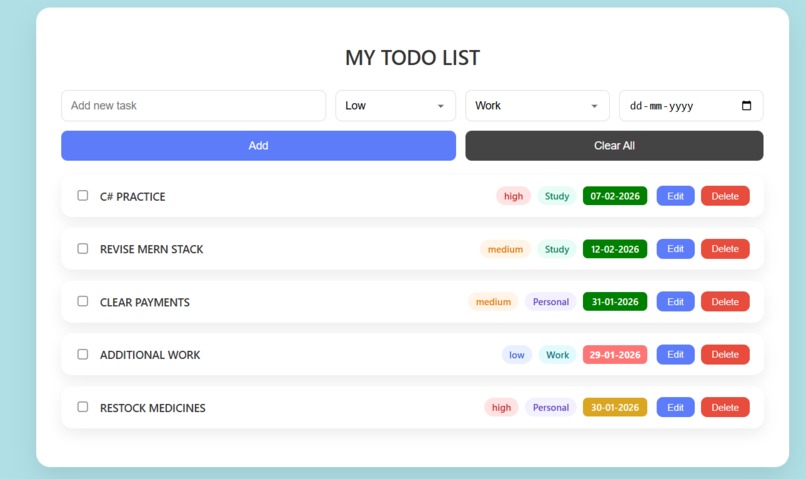Viewport: 806px width, 479px height.
Task: Click medium badge on REVISE MERN STACK
Action: pyautogui.click(x=505, y=249)
